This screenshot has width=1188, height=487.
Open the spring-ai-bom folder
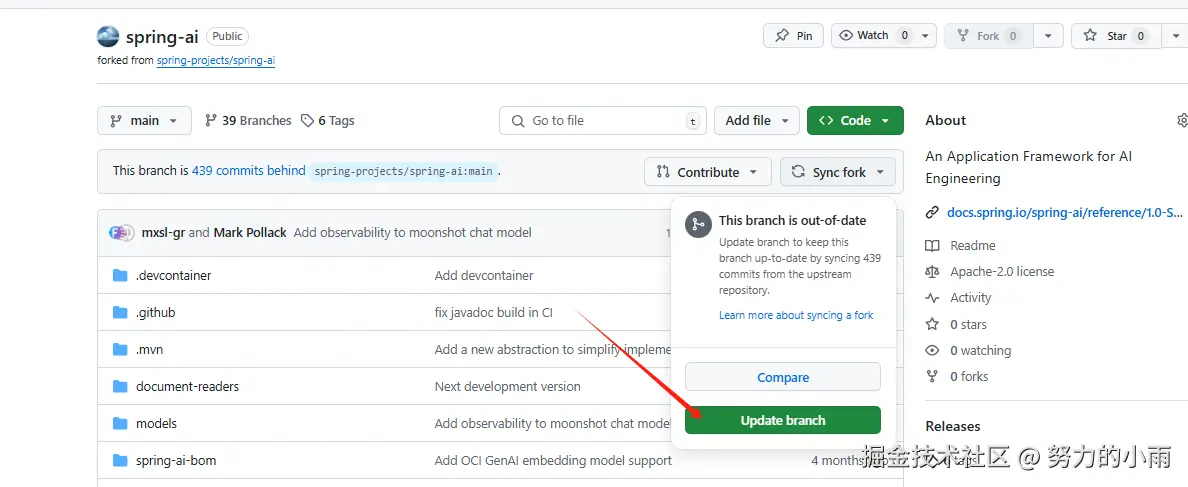coord(176,460)
